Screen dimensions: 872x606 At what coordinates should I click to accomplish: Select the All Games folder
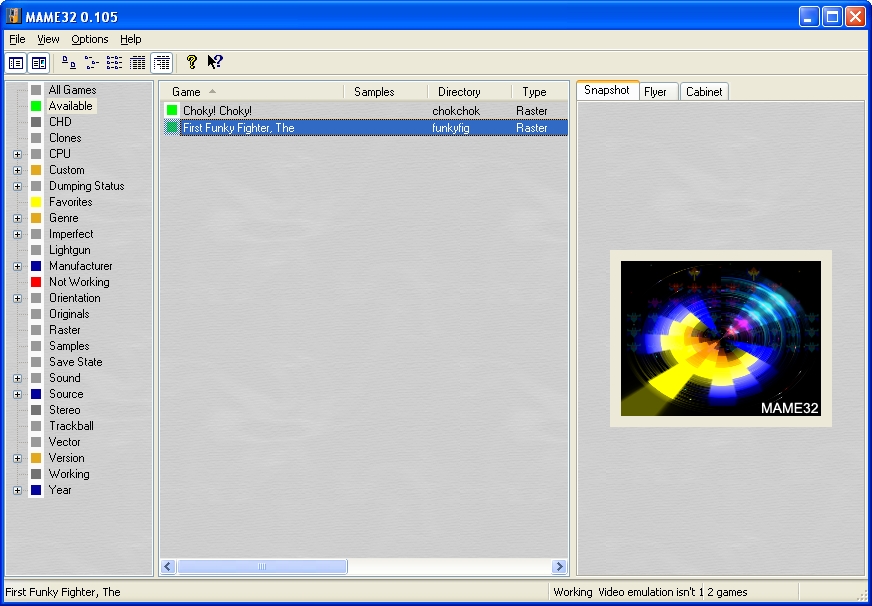pyautogui.click(x=72, y=90)
